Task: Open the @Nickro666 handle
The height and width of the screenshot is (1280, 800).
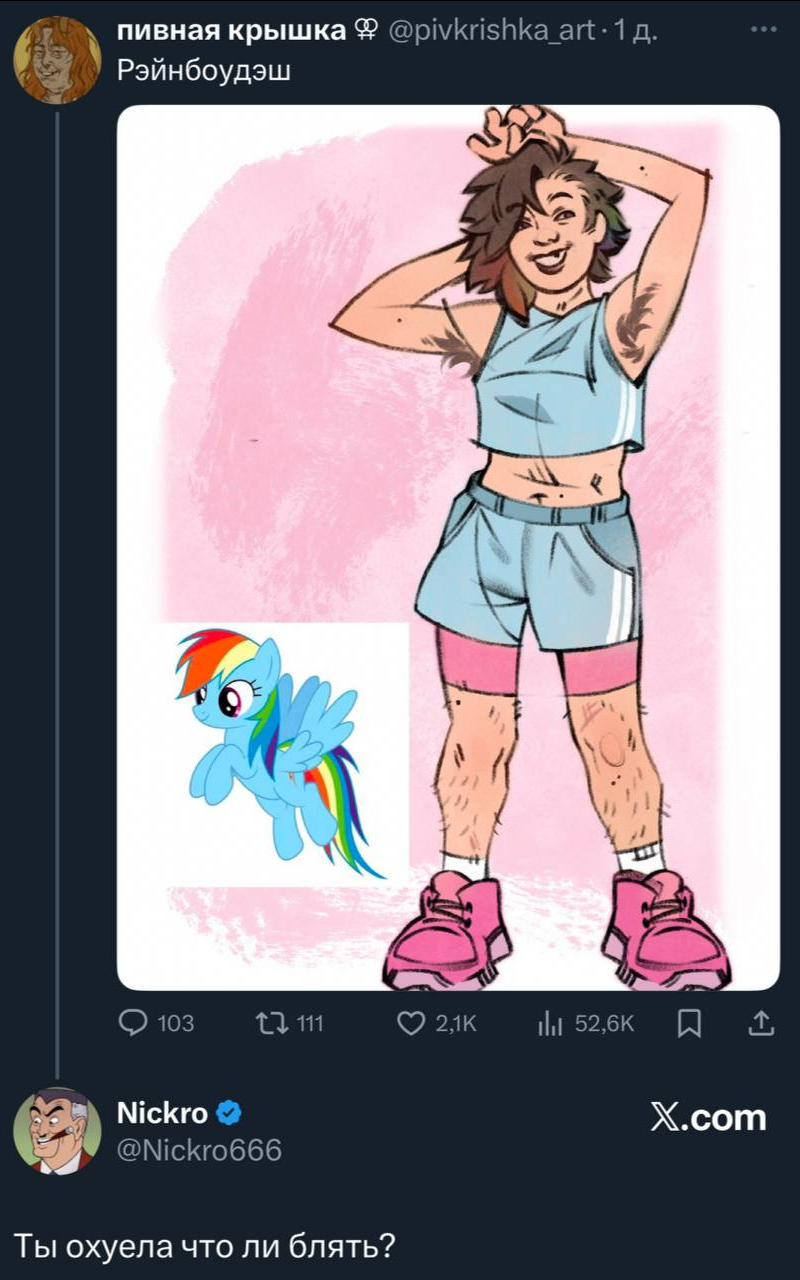Action: click(200, 1151)
